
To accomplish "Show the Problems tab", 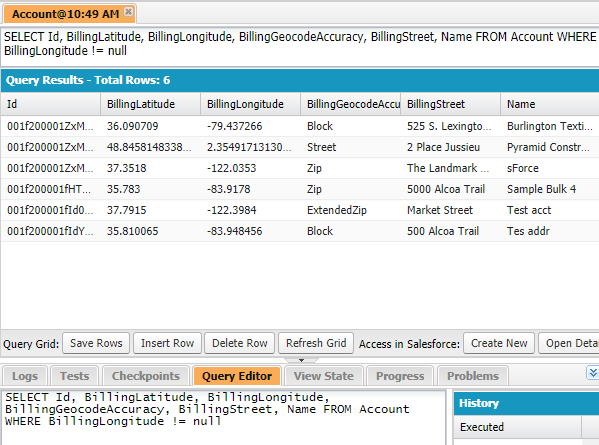I will click(x=473, y=376).
